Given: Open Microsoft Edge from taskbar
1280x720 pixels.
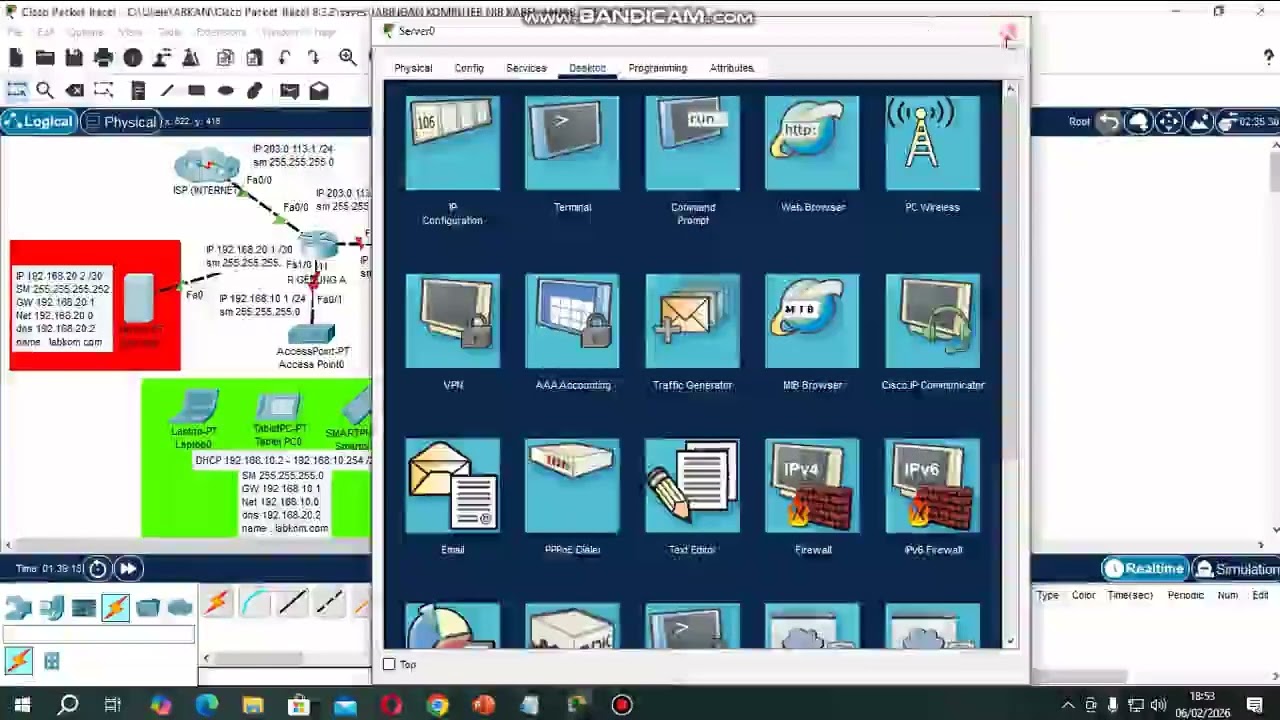Looking at the screenshot, I should 207,705.
